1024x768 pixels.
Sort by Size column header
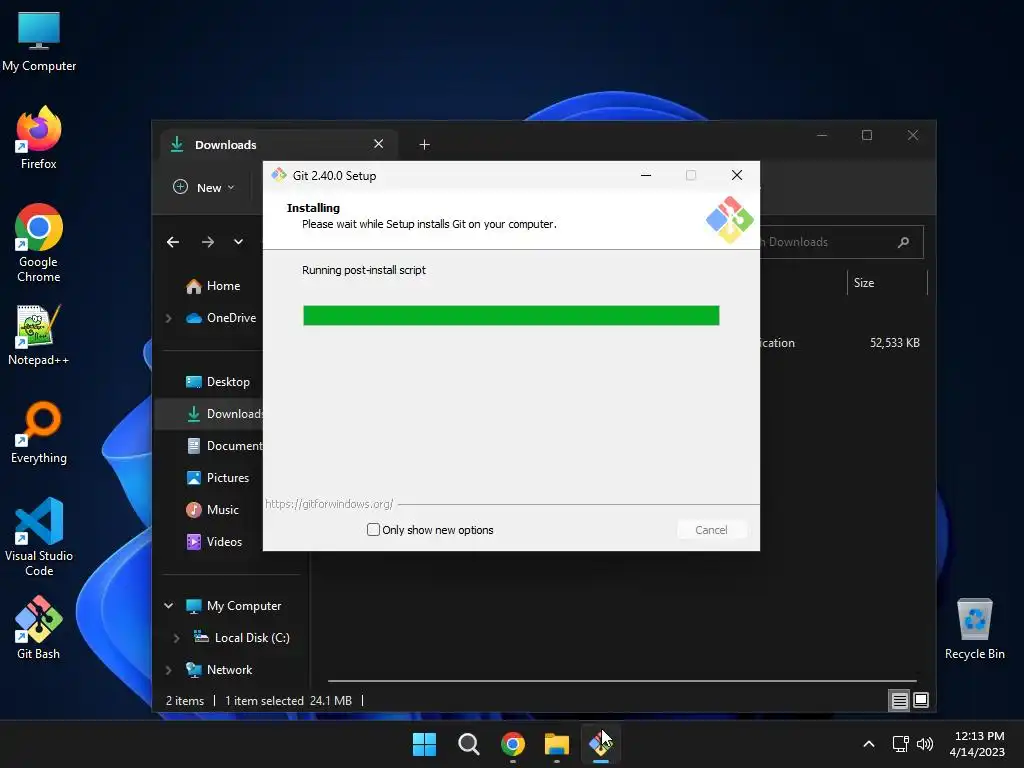887,283
